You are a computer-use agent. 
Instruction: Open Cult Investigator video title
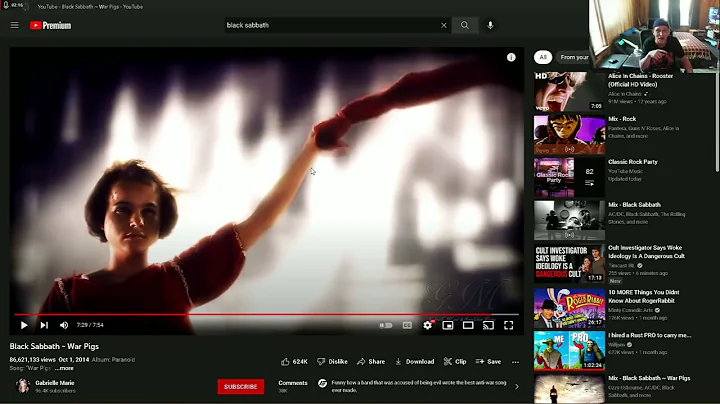pos(645,252)
